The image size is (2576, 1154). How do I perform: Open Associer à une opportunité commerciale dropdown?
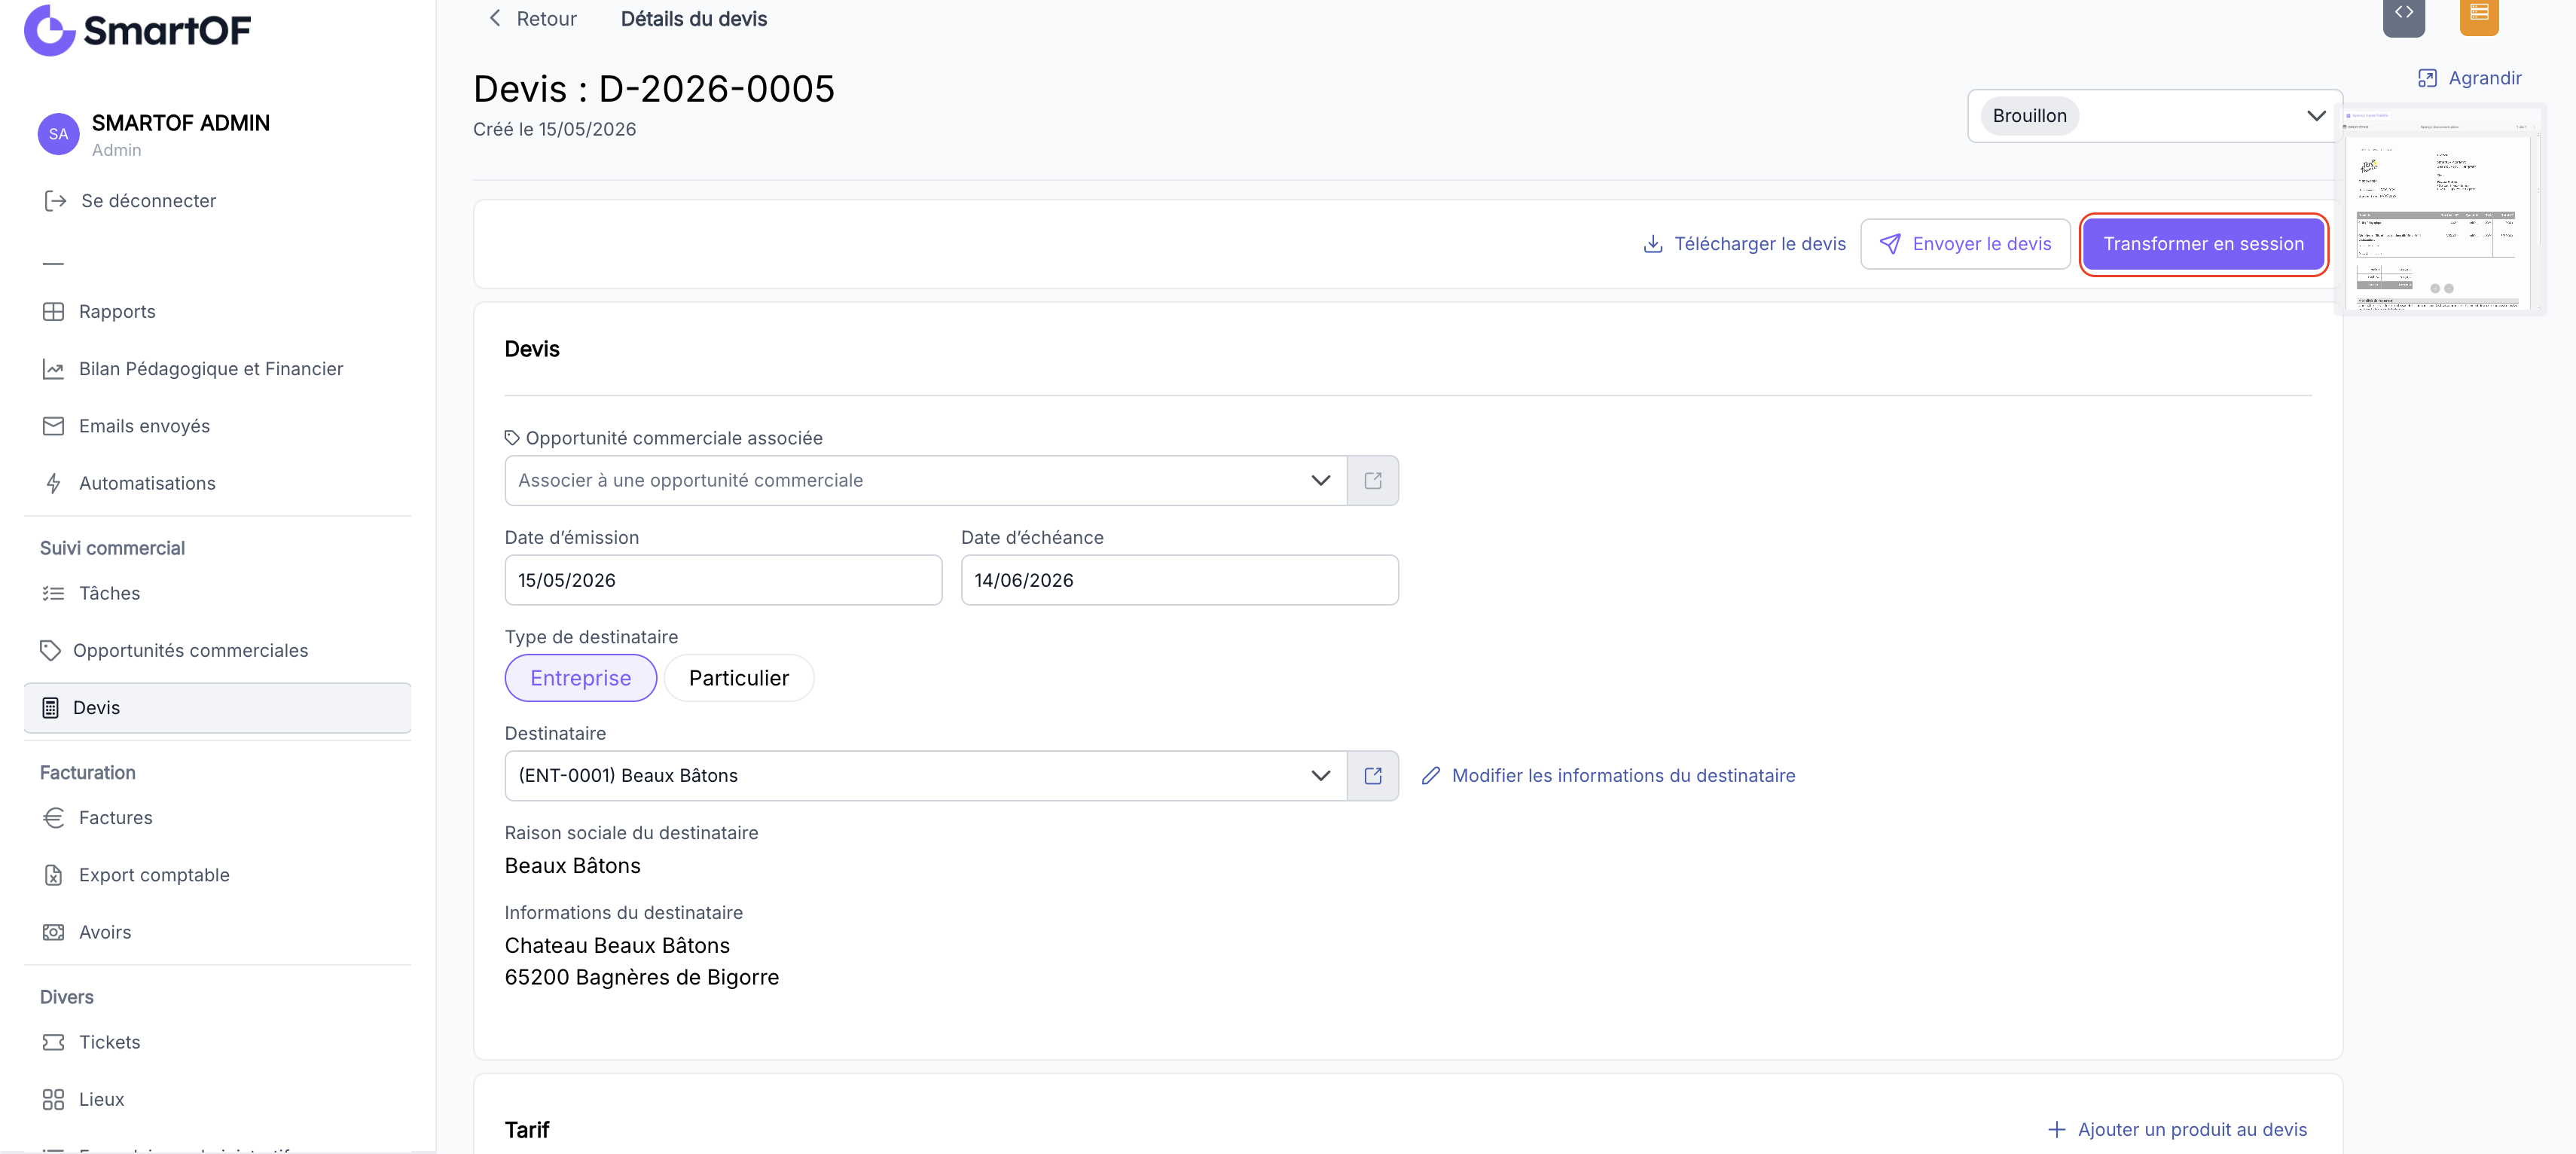point(925,481)
